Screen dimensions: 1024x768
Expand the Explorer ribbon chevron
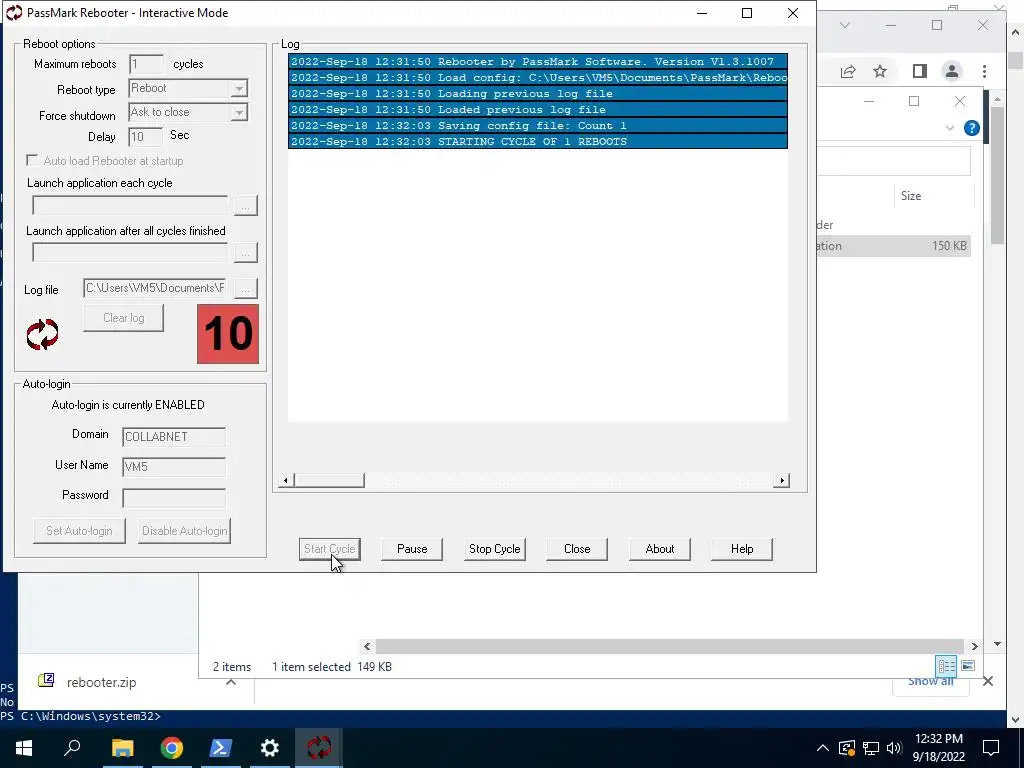950,128
